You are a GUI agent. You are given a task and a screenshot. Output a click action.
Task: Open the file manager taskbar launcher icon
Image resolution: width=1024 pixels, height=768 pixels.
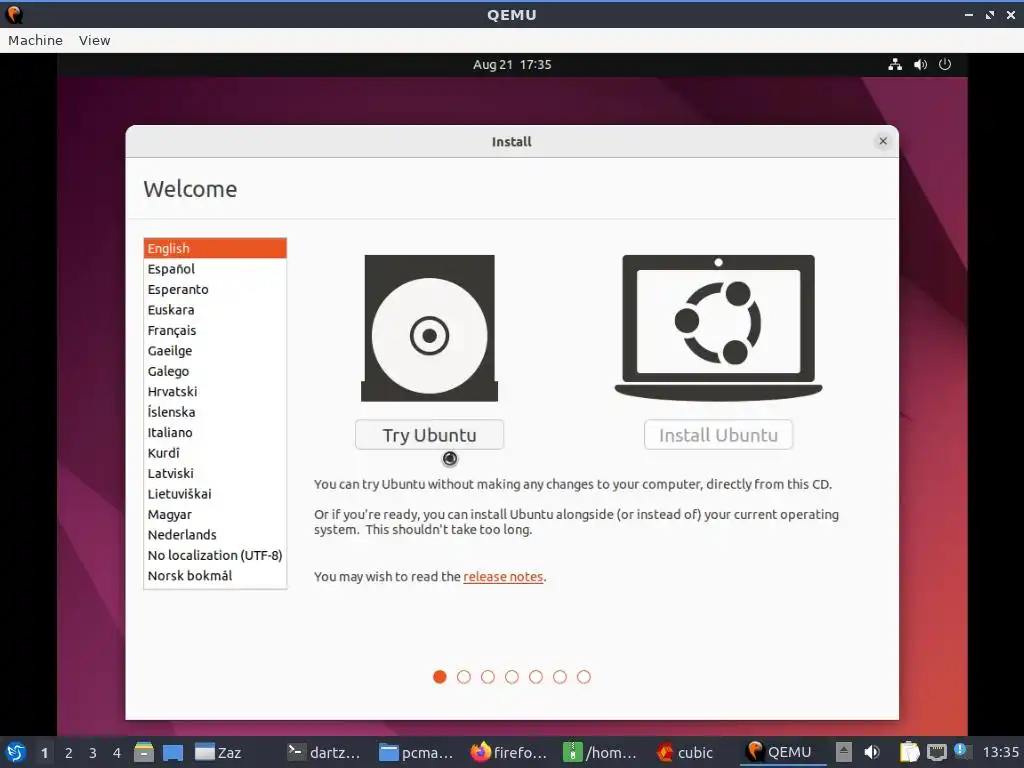[x=144, y=752]
